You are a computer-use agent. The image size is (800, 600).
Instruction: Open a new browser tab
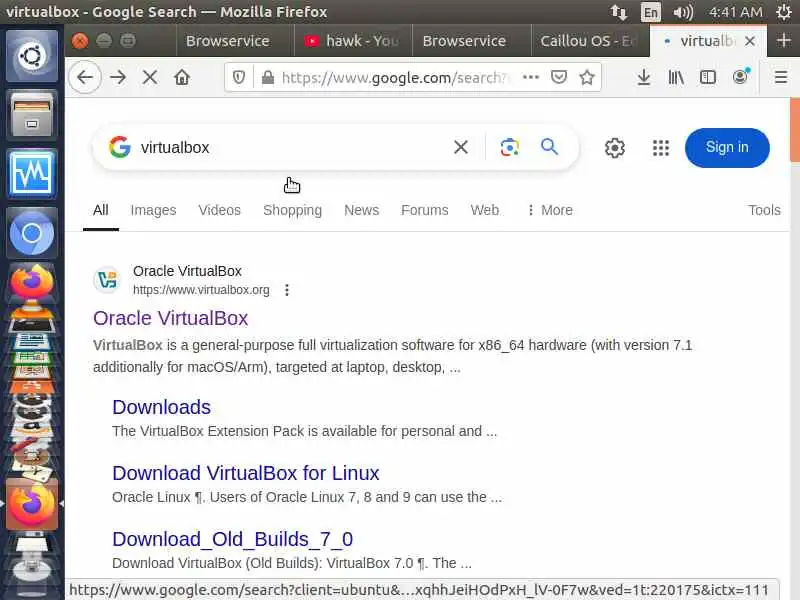point(784,40)
